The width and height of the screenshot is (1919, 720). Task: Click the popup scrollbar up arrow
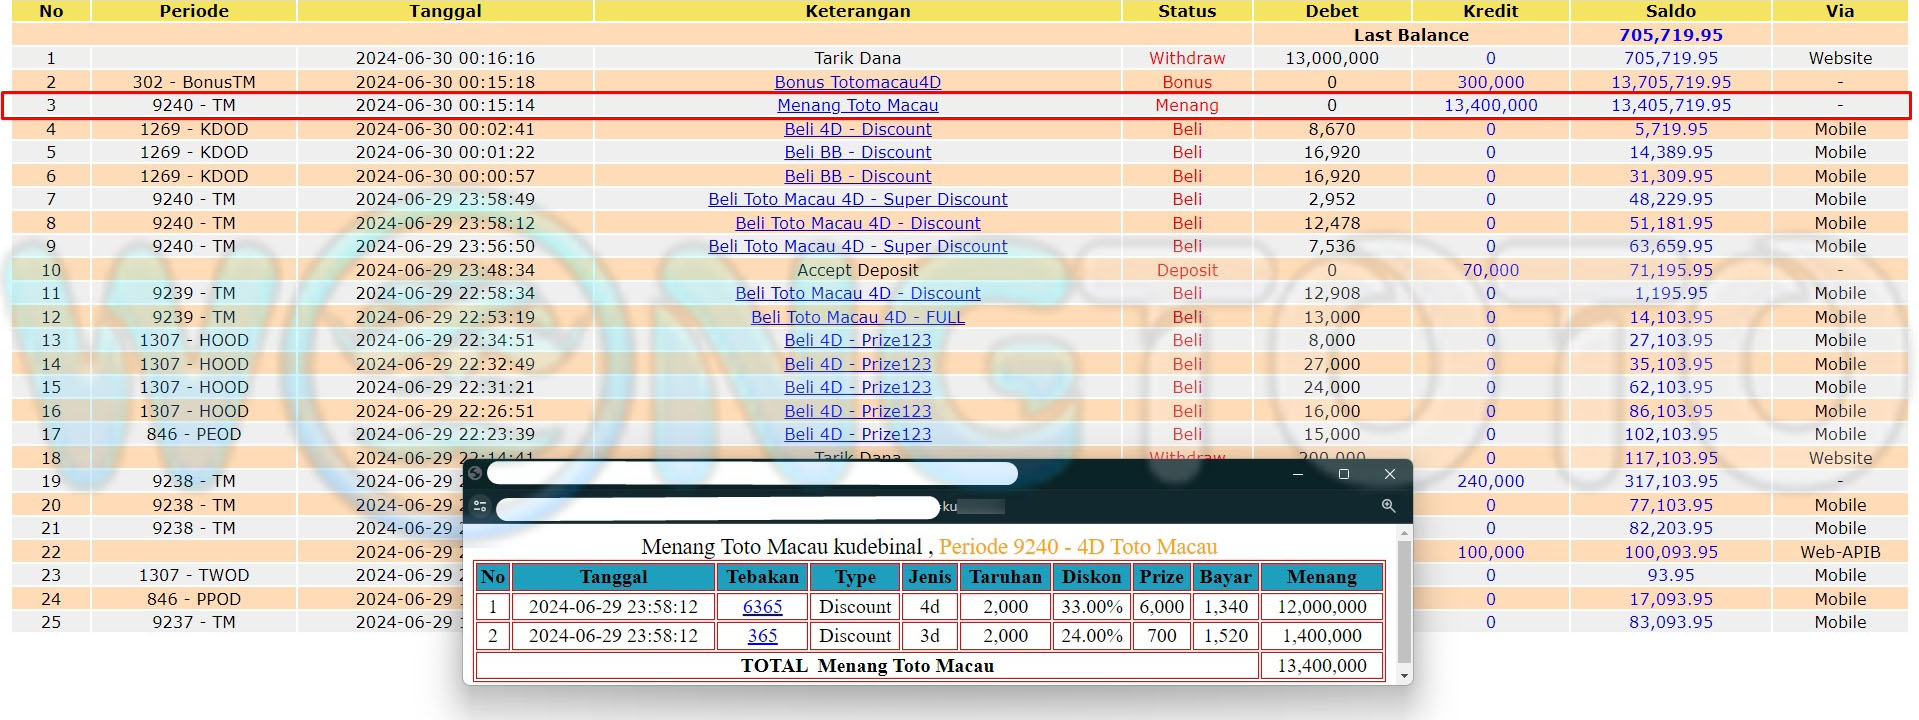(1404, 535)
